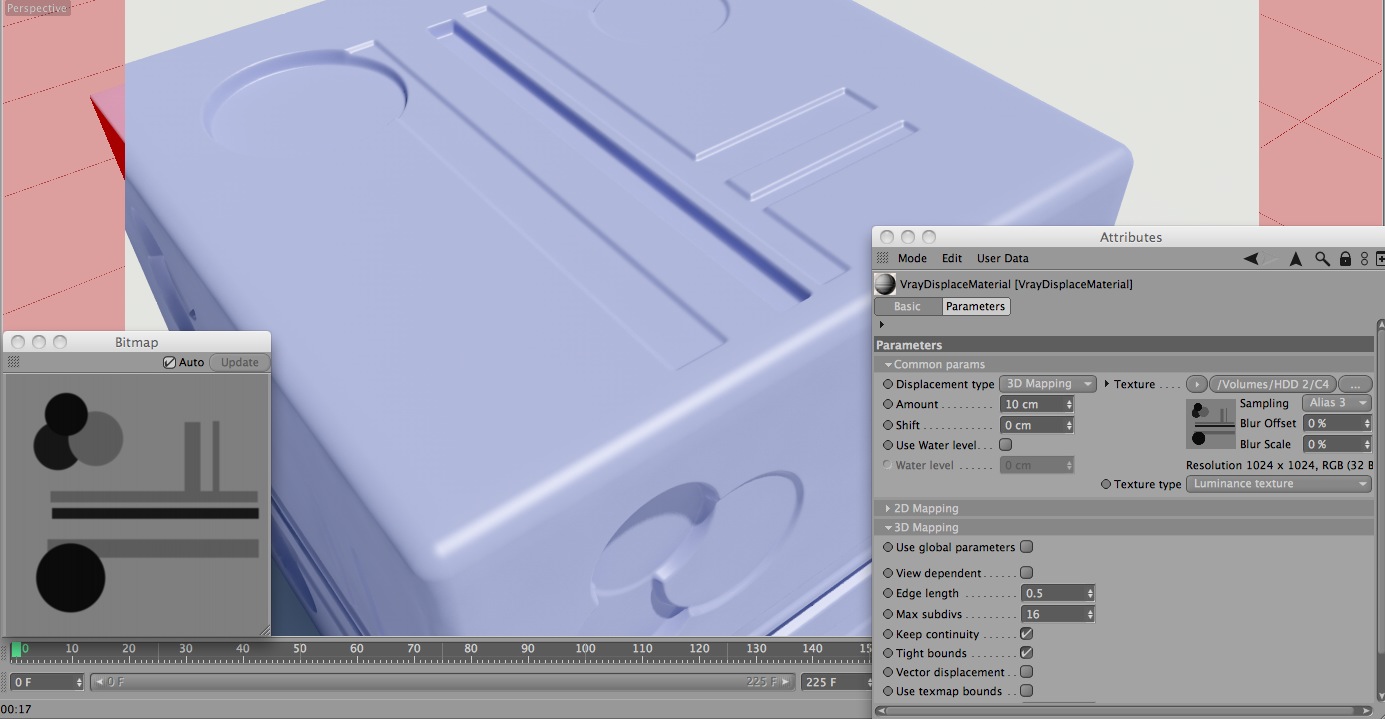Collapse the Common params section
This screenshot has height=719, width=1385.
888,365
